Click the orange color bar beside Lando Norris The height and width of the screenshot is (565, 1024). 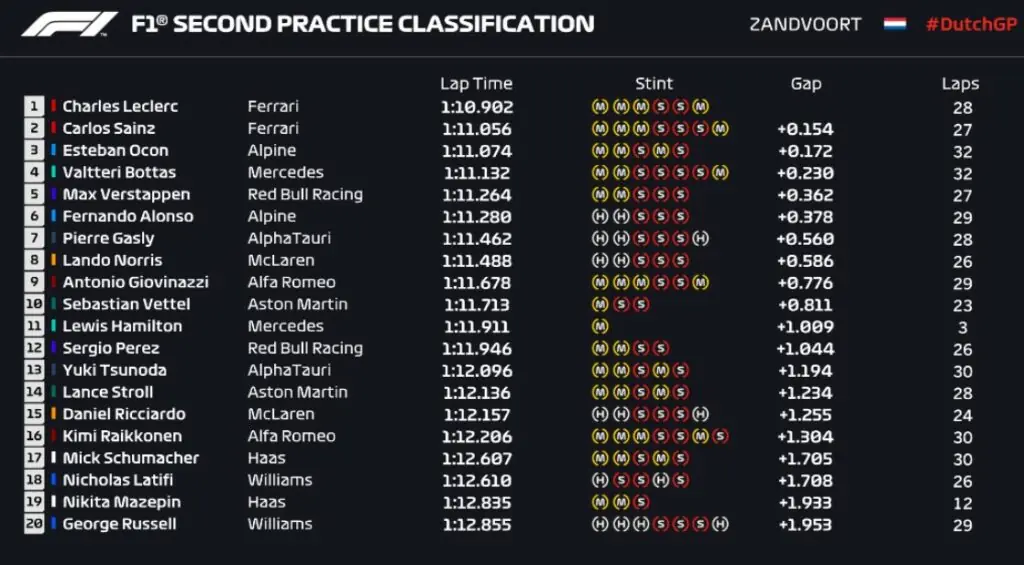tap(54, 260)
